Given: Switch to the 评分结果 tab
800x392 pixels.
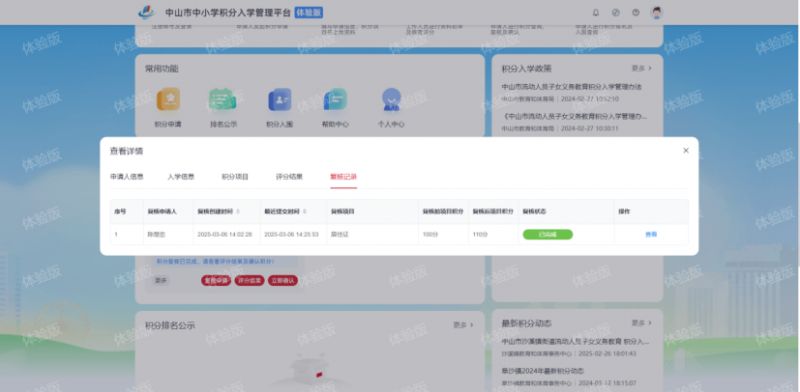Looking at the screenshot, I should [x=289, y=177].
